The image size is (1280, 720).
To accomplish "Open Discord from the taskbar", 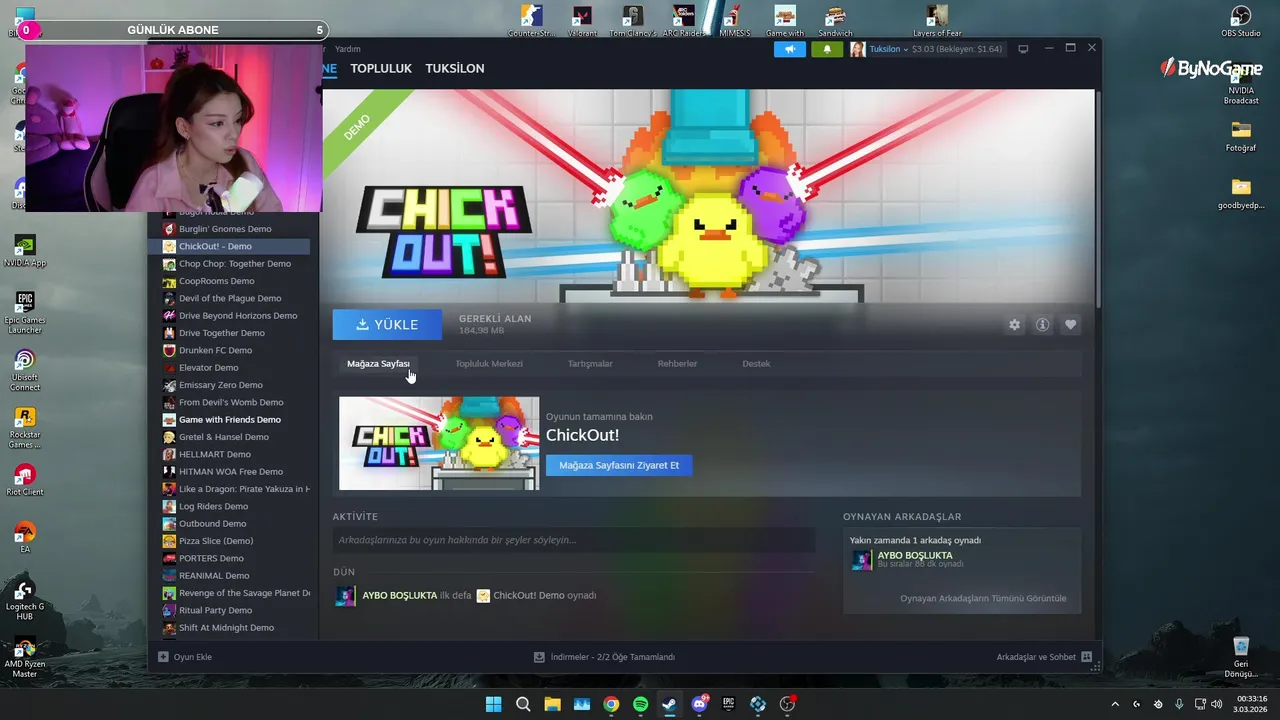I will [x=699, y=704].
